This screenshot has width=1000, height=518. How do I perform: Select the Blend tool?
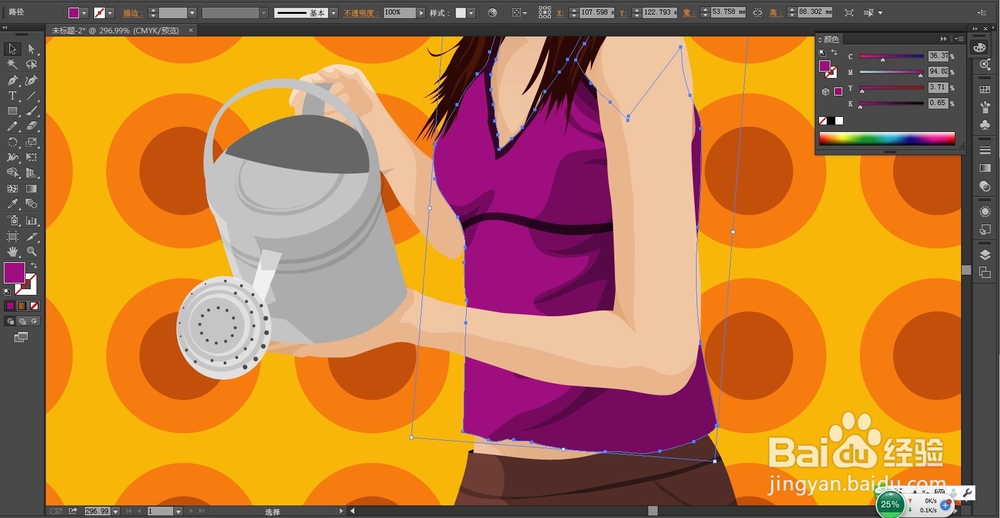pyautogui.click(x=31, y=204)
